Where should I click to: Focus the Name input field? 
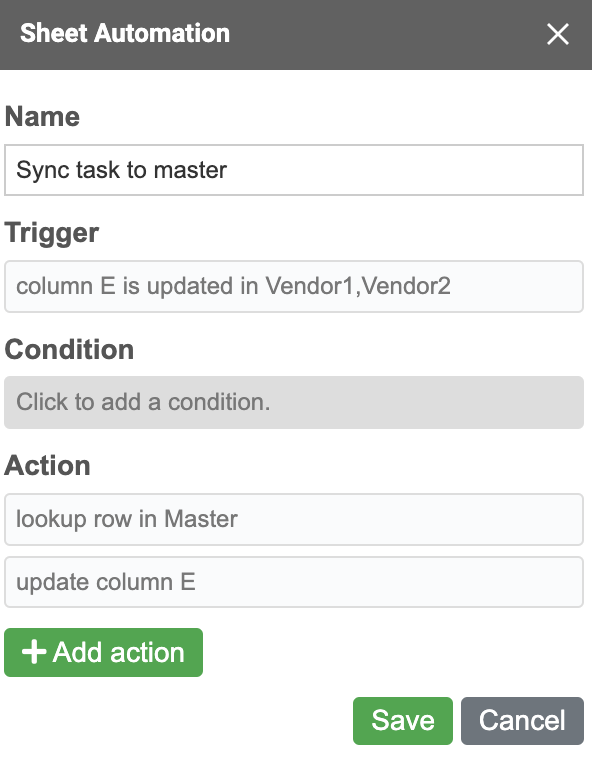pos(294,170)
